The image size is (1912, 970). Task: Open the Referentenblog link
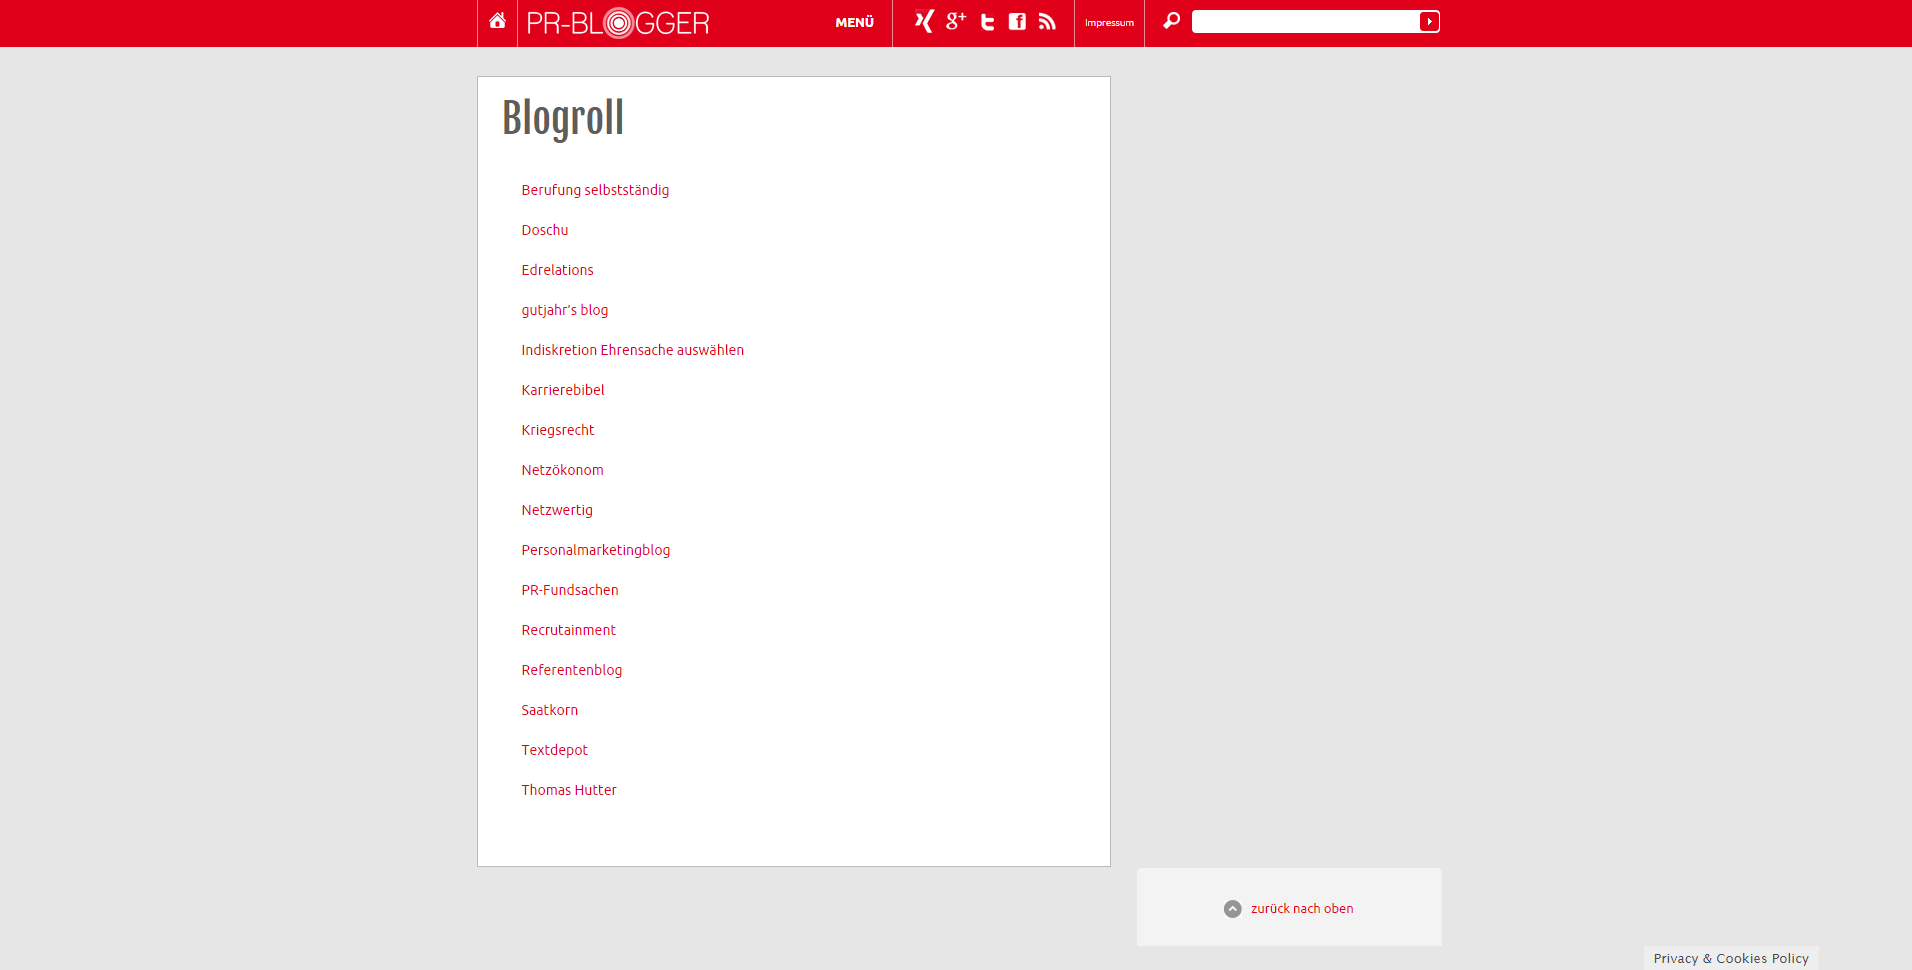pos(572,670)
